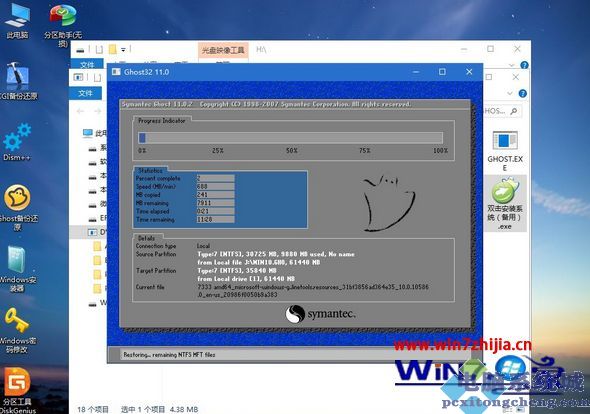
Task: Click the folder icon in back Explorer quick toolbar
Action: 112,49
